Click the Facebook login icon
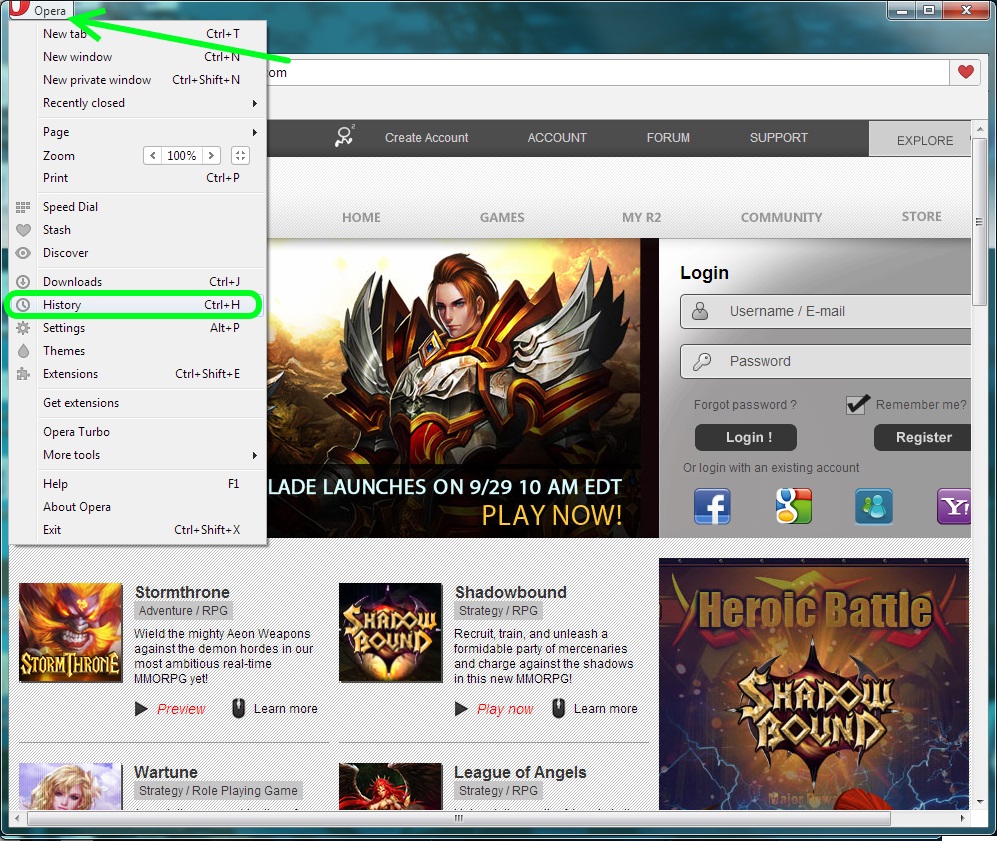The height and width of the screenshot is (841, 997). coord(712,506)
